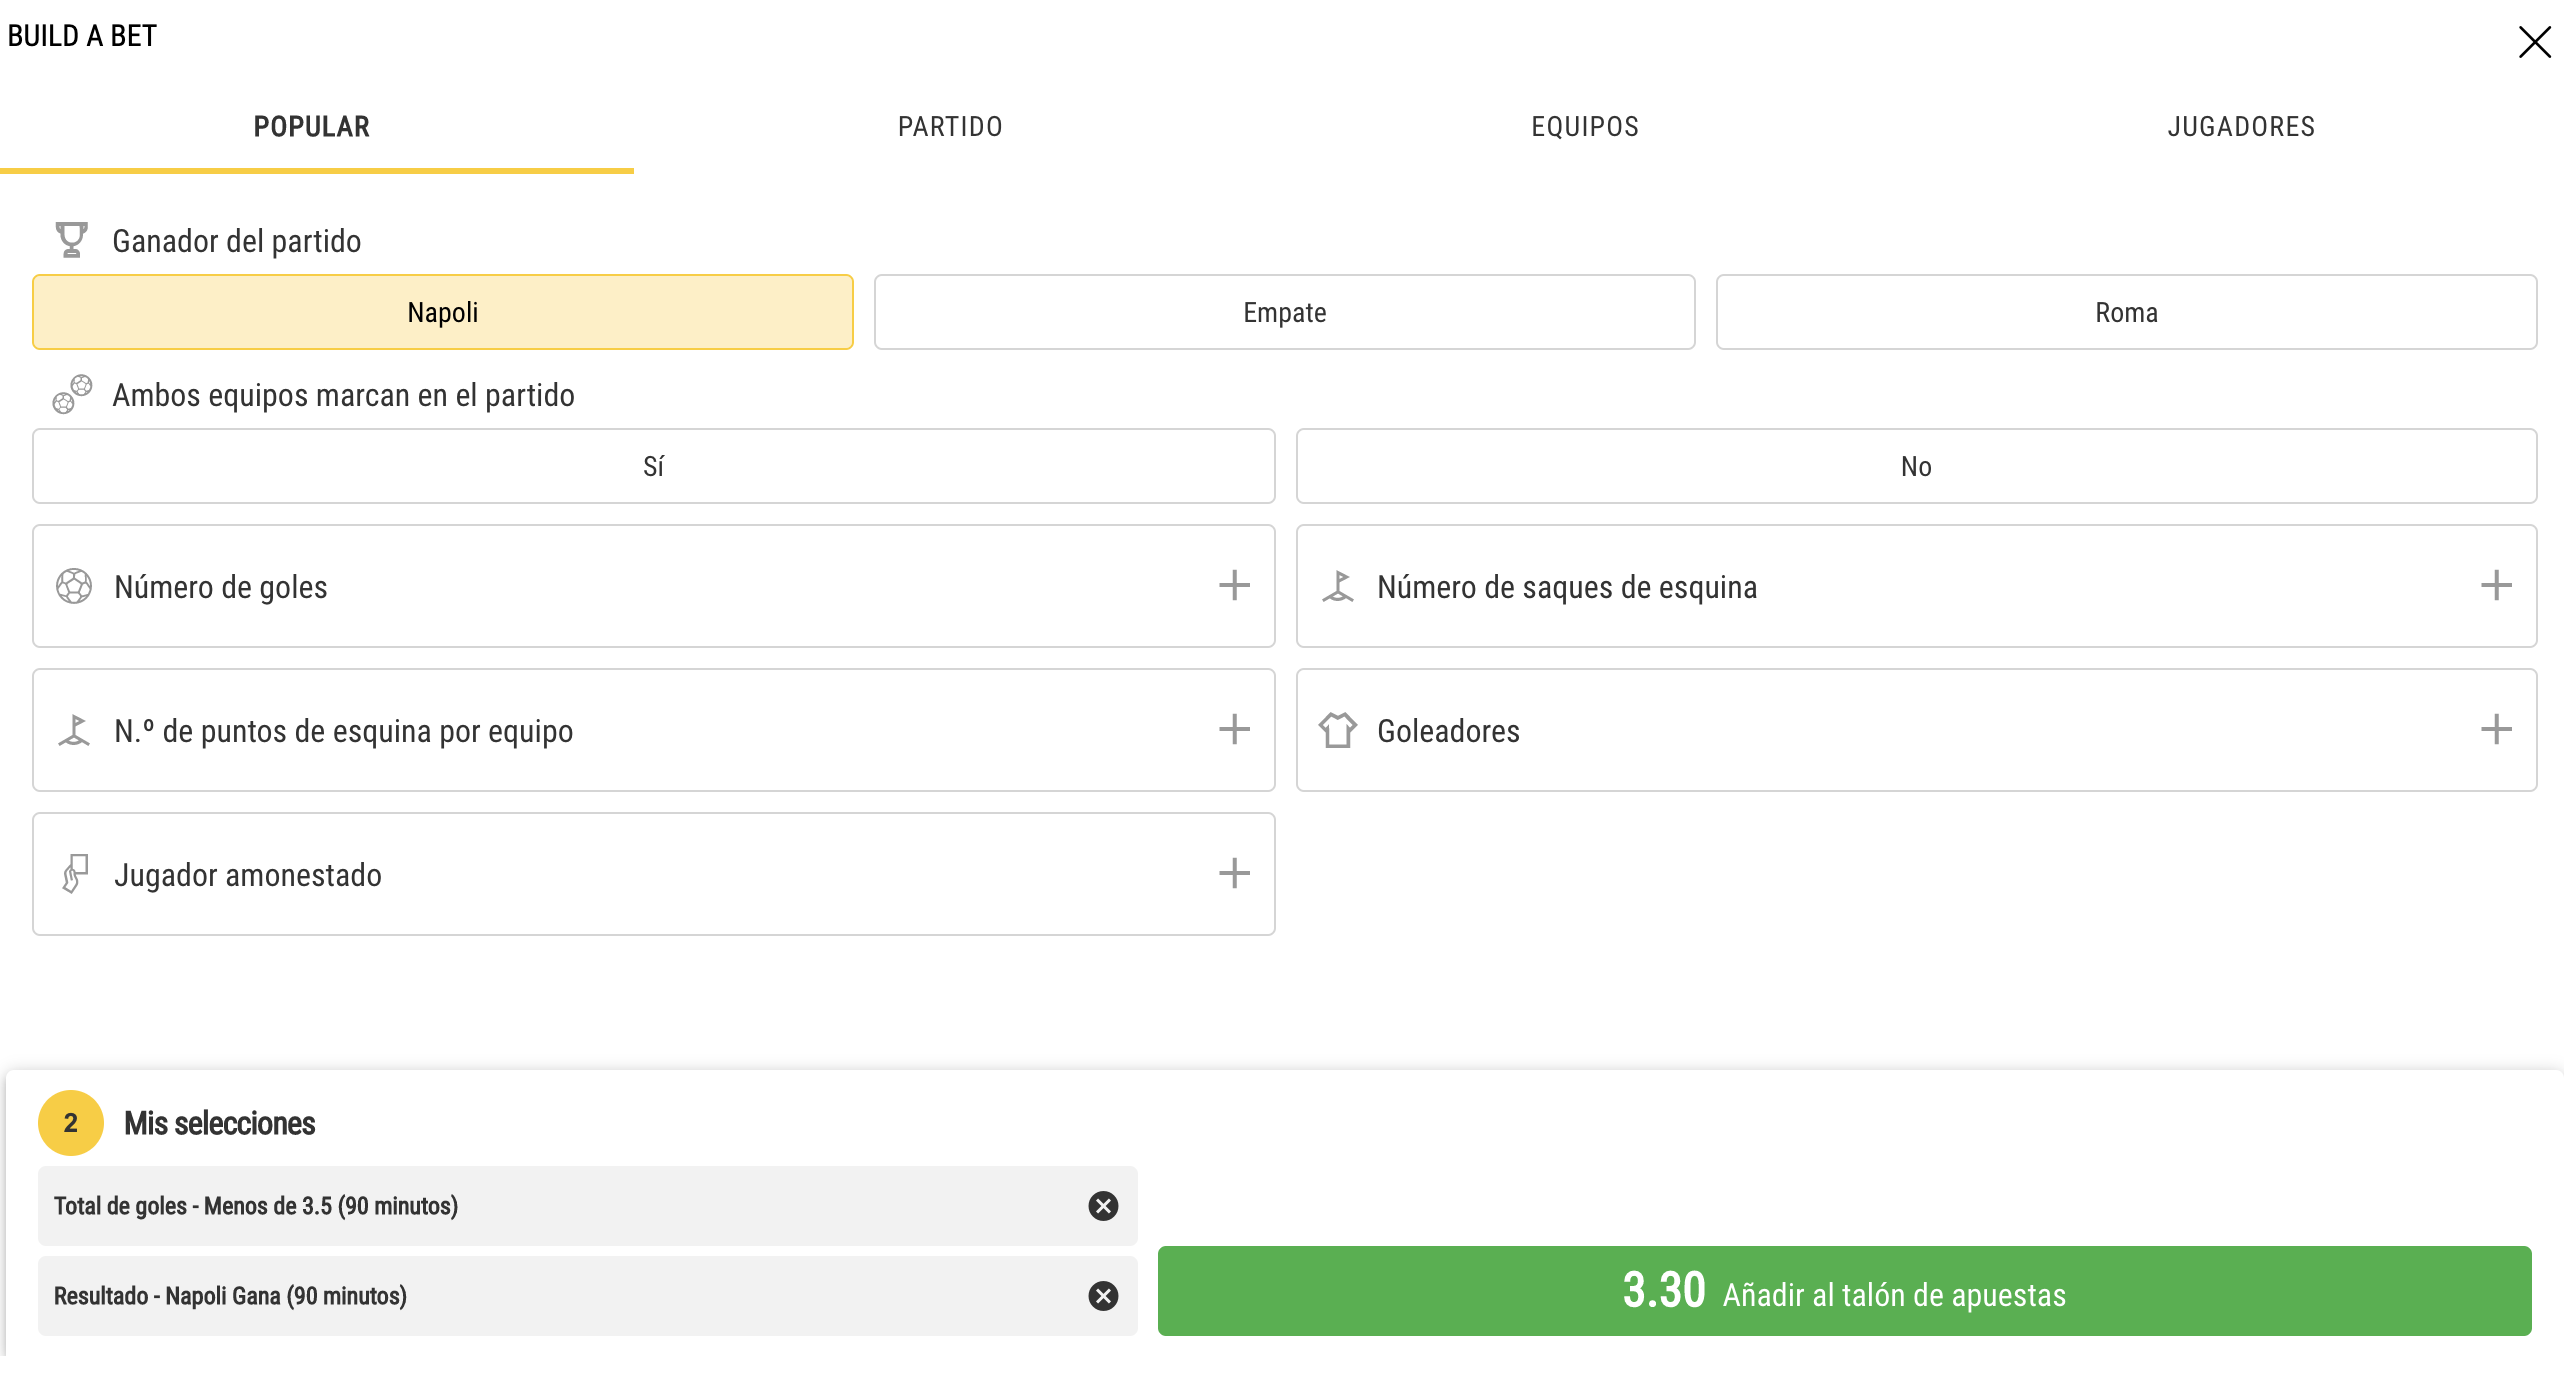Expand Número de goles with plus
The height and width of the screenshot is (1400, 2564).
click(x=1234, y=585)
